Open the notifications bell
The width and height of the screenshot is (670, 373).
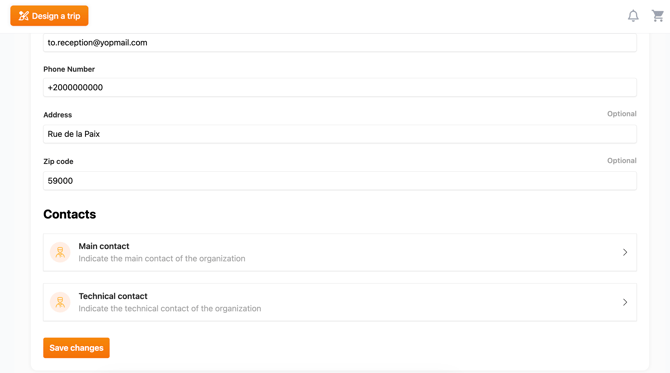(x=633, y=16)
